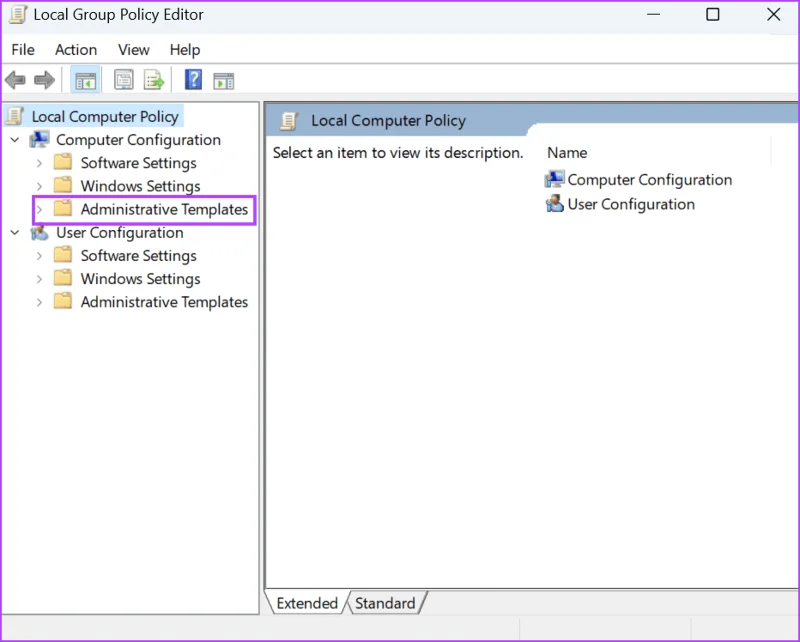The height and width of the screenshot is (642, 800).
Task: Click User Configuration icon in right pane list
Action: coord(555,204)
